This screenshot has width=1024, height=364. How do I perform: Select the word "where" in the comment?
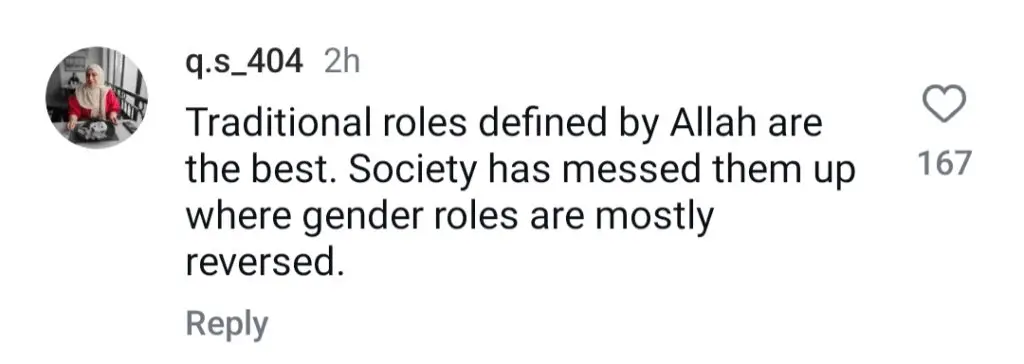[240, 217]
